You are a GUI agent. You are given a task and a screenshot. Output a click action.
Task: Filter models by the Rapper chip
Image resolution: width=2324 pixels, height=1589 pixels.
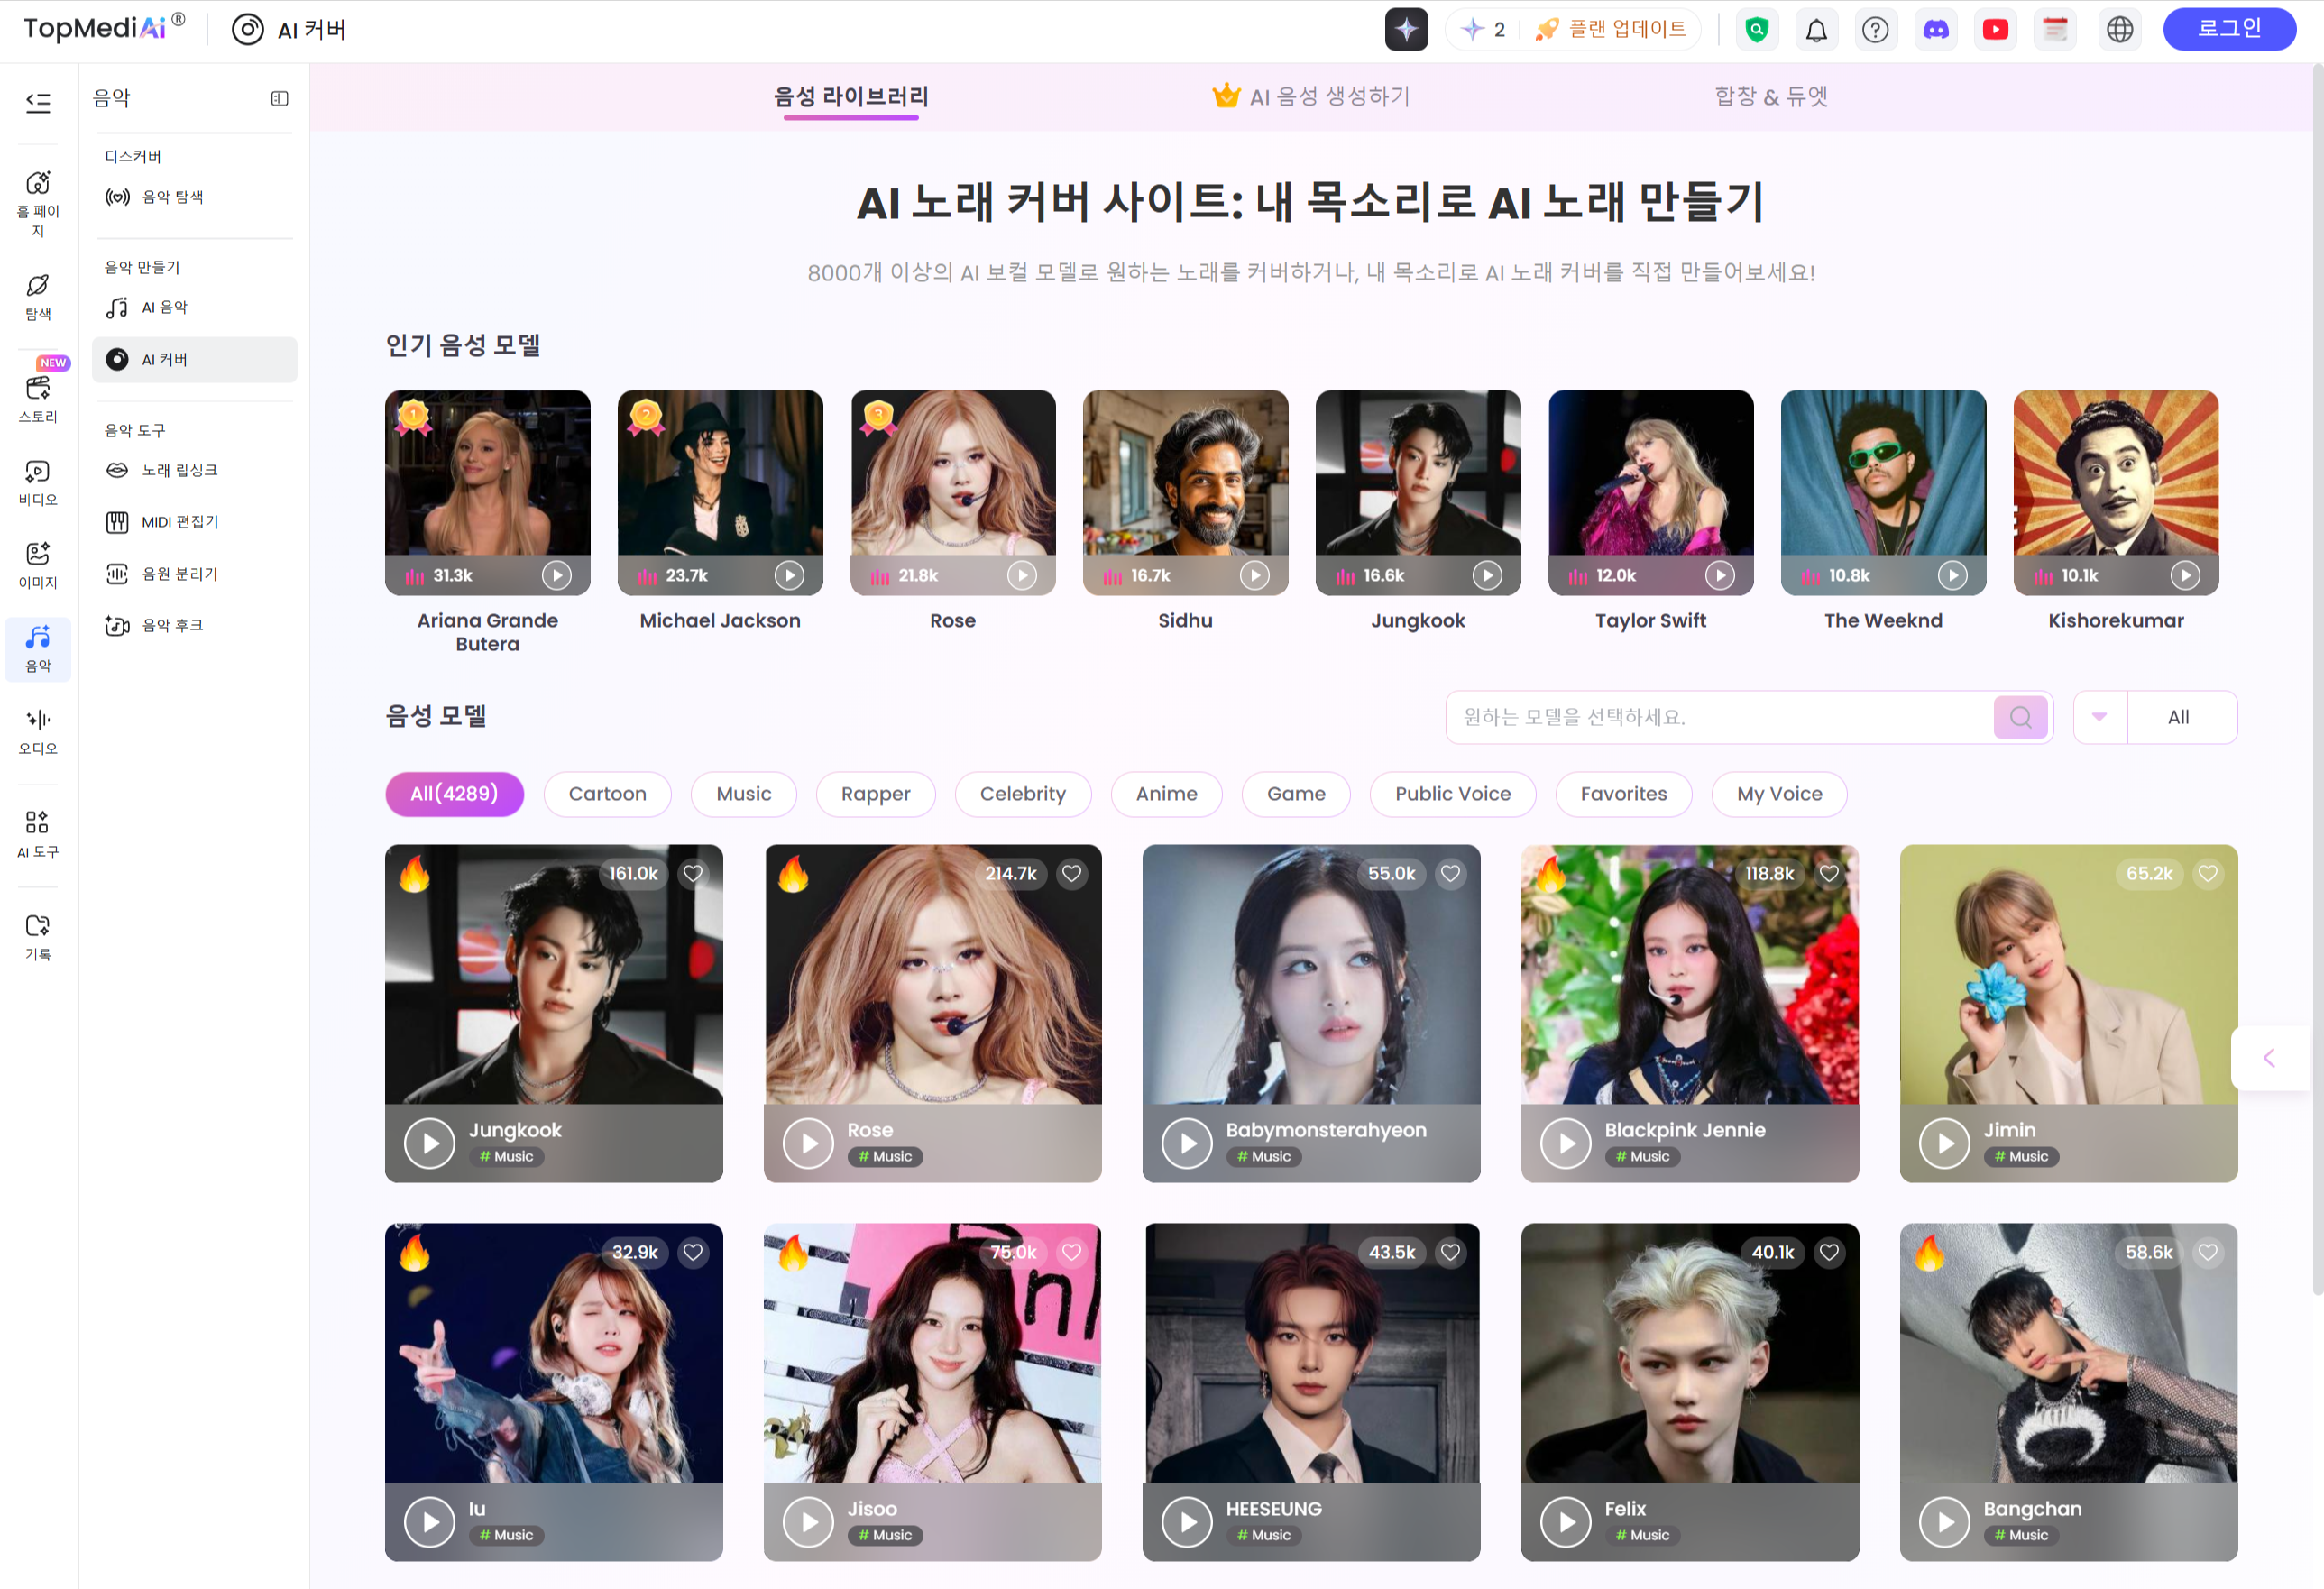tap(875, 794)
